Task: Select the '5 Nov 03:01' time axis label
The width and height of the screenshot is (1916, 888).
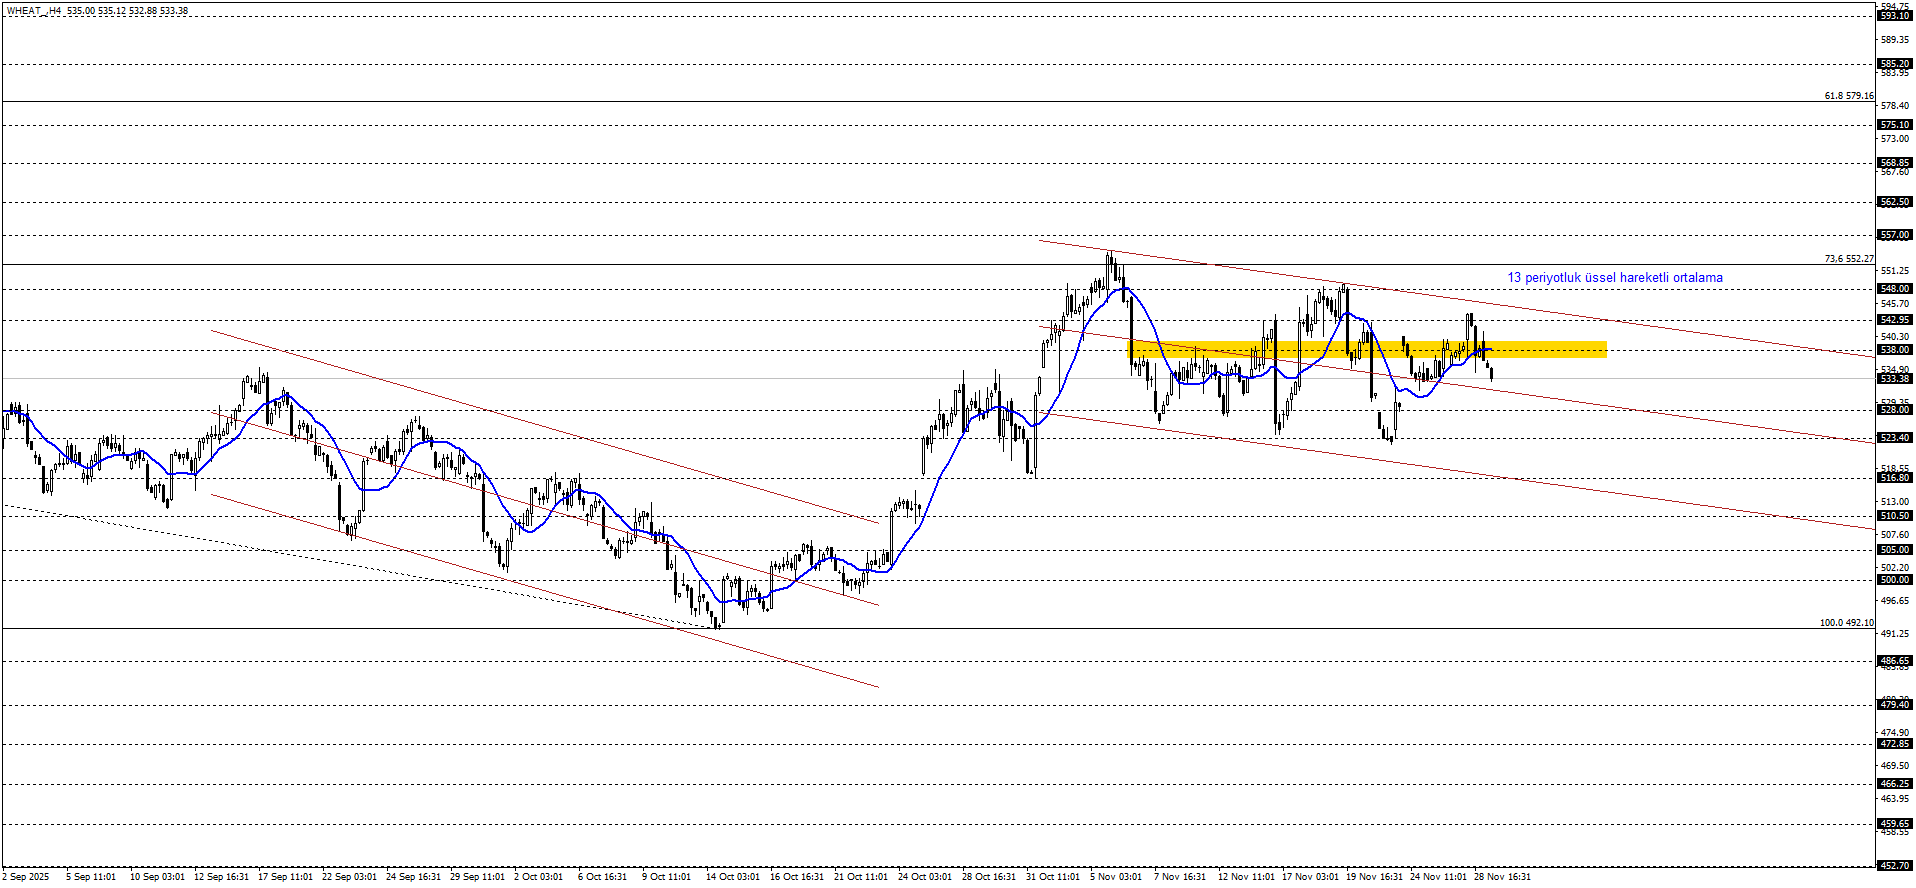Action: [1116, 877]
